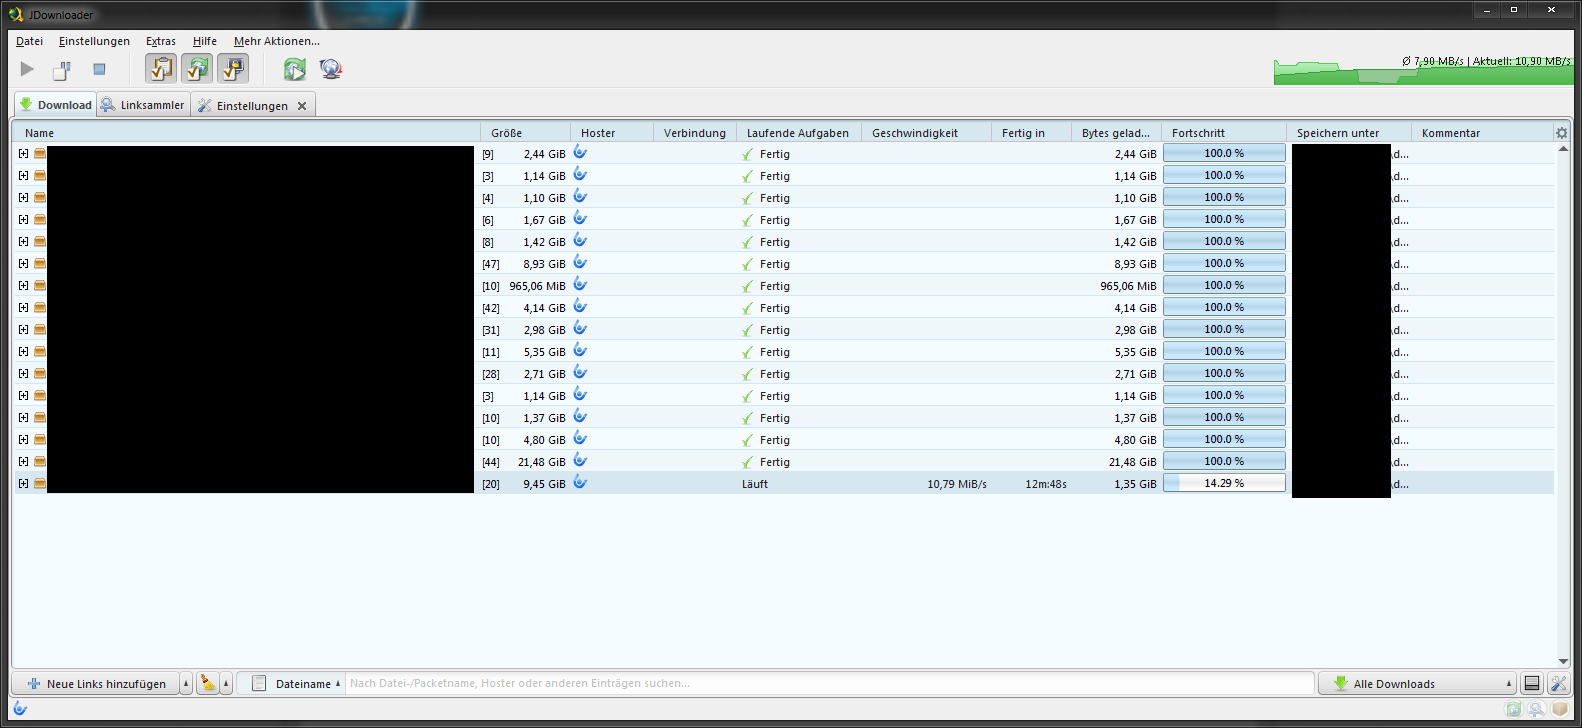Expand the package sized 965,06 MiB
The image size is (1582, 728).
point(23,286)
